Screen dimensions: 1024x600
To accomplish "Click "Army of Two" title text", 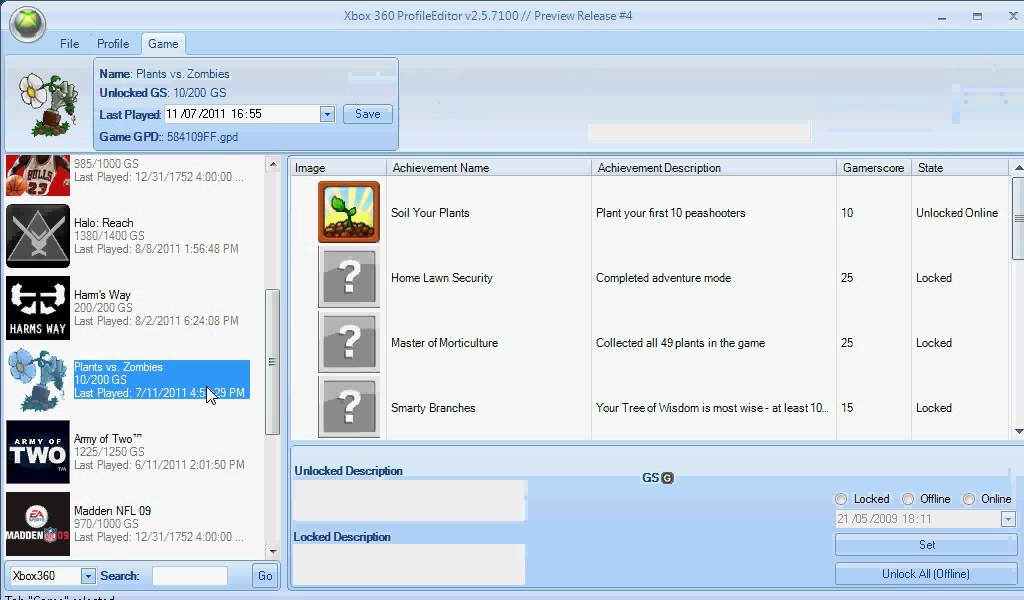I will 108,439.
